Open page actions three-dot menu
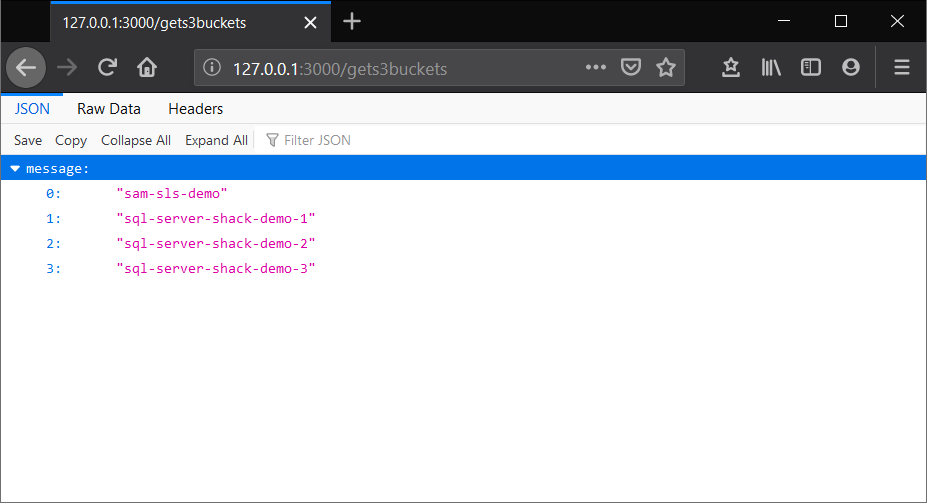 pos(596,68)
